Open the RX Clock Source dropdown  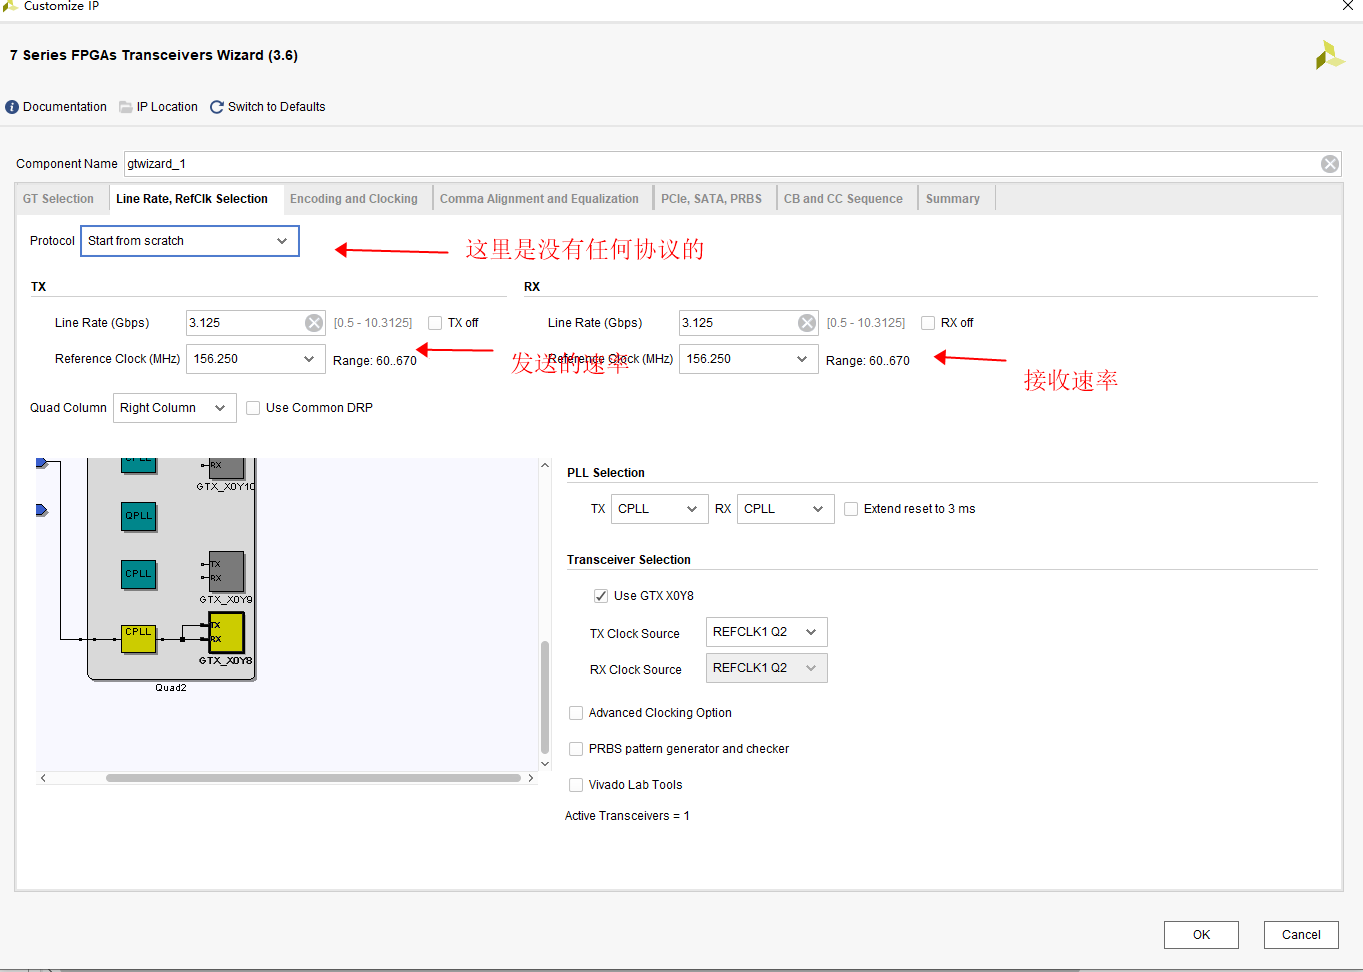[x=767, y=668]
